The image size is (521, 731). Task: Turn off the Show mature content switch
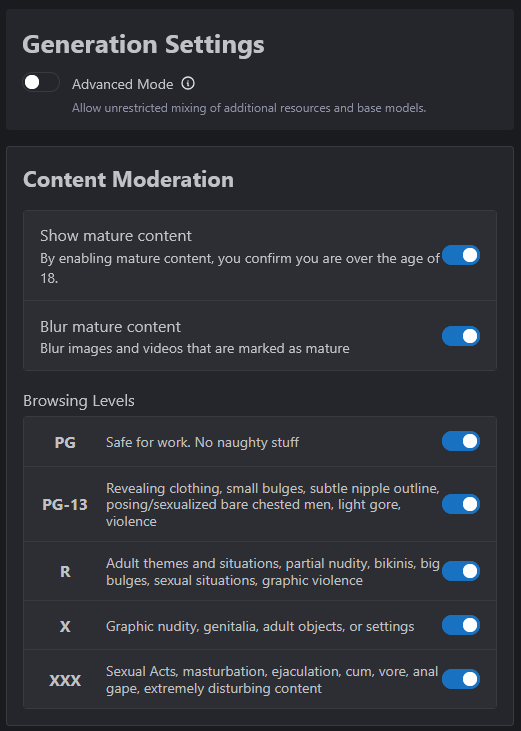click(x=460, y=255)
